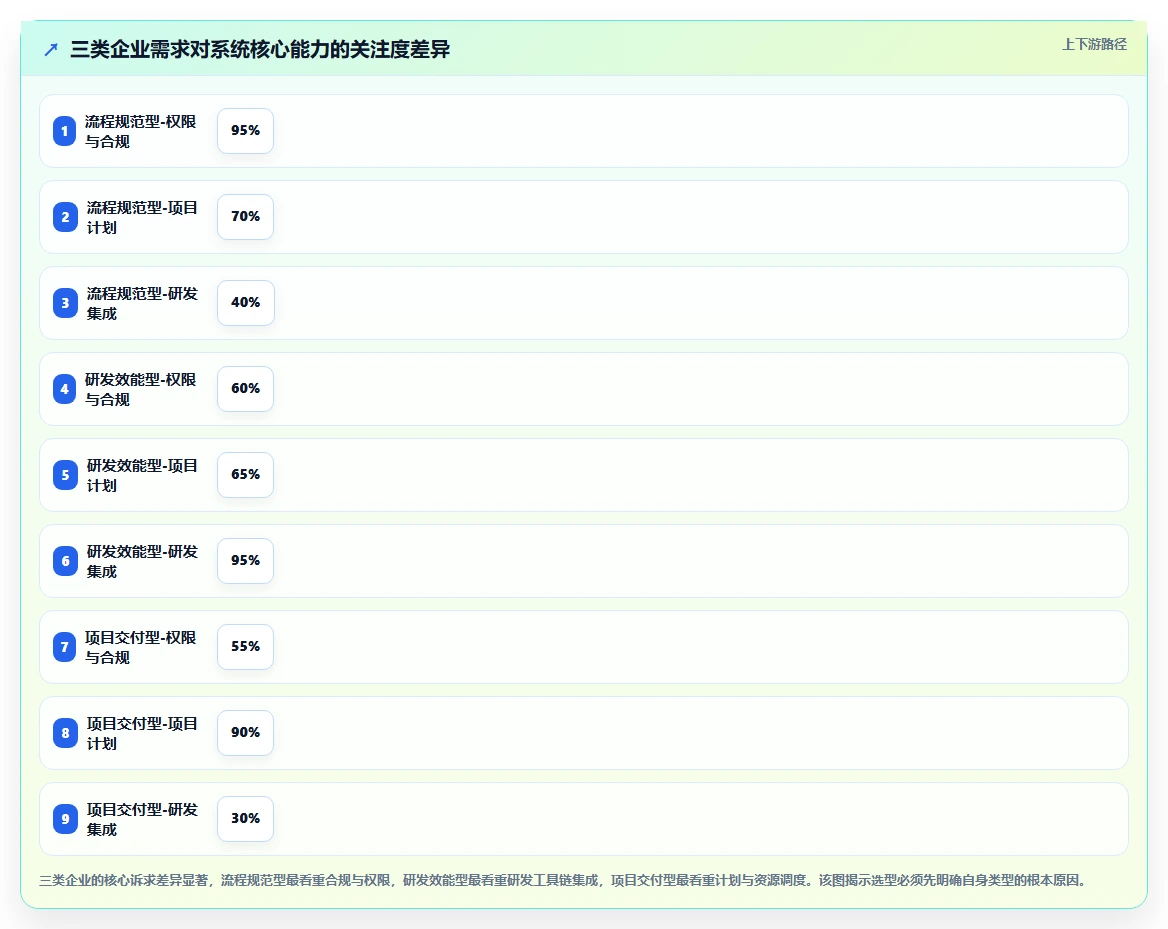Click the number 8 badge
Image resolution: width=1168 pixels, height=929 pixels.
(x=65, y=733)
